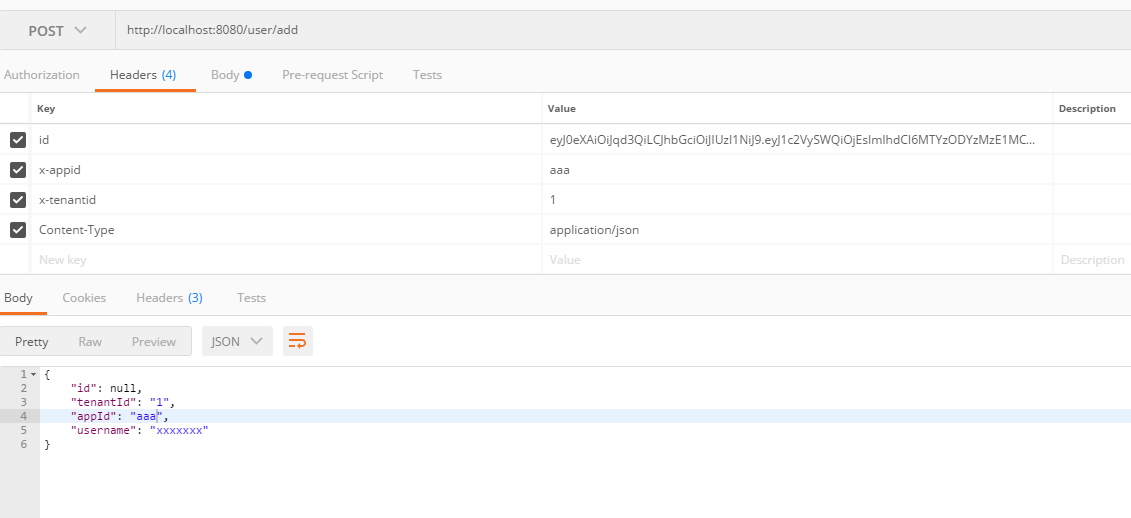1131x518 pixels.
Task: Uncheck the id header checkbox
Action: click(18, 140)
